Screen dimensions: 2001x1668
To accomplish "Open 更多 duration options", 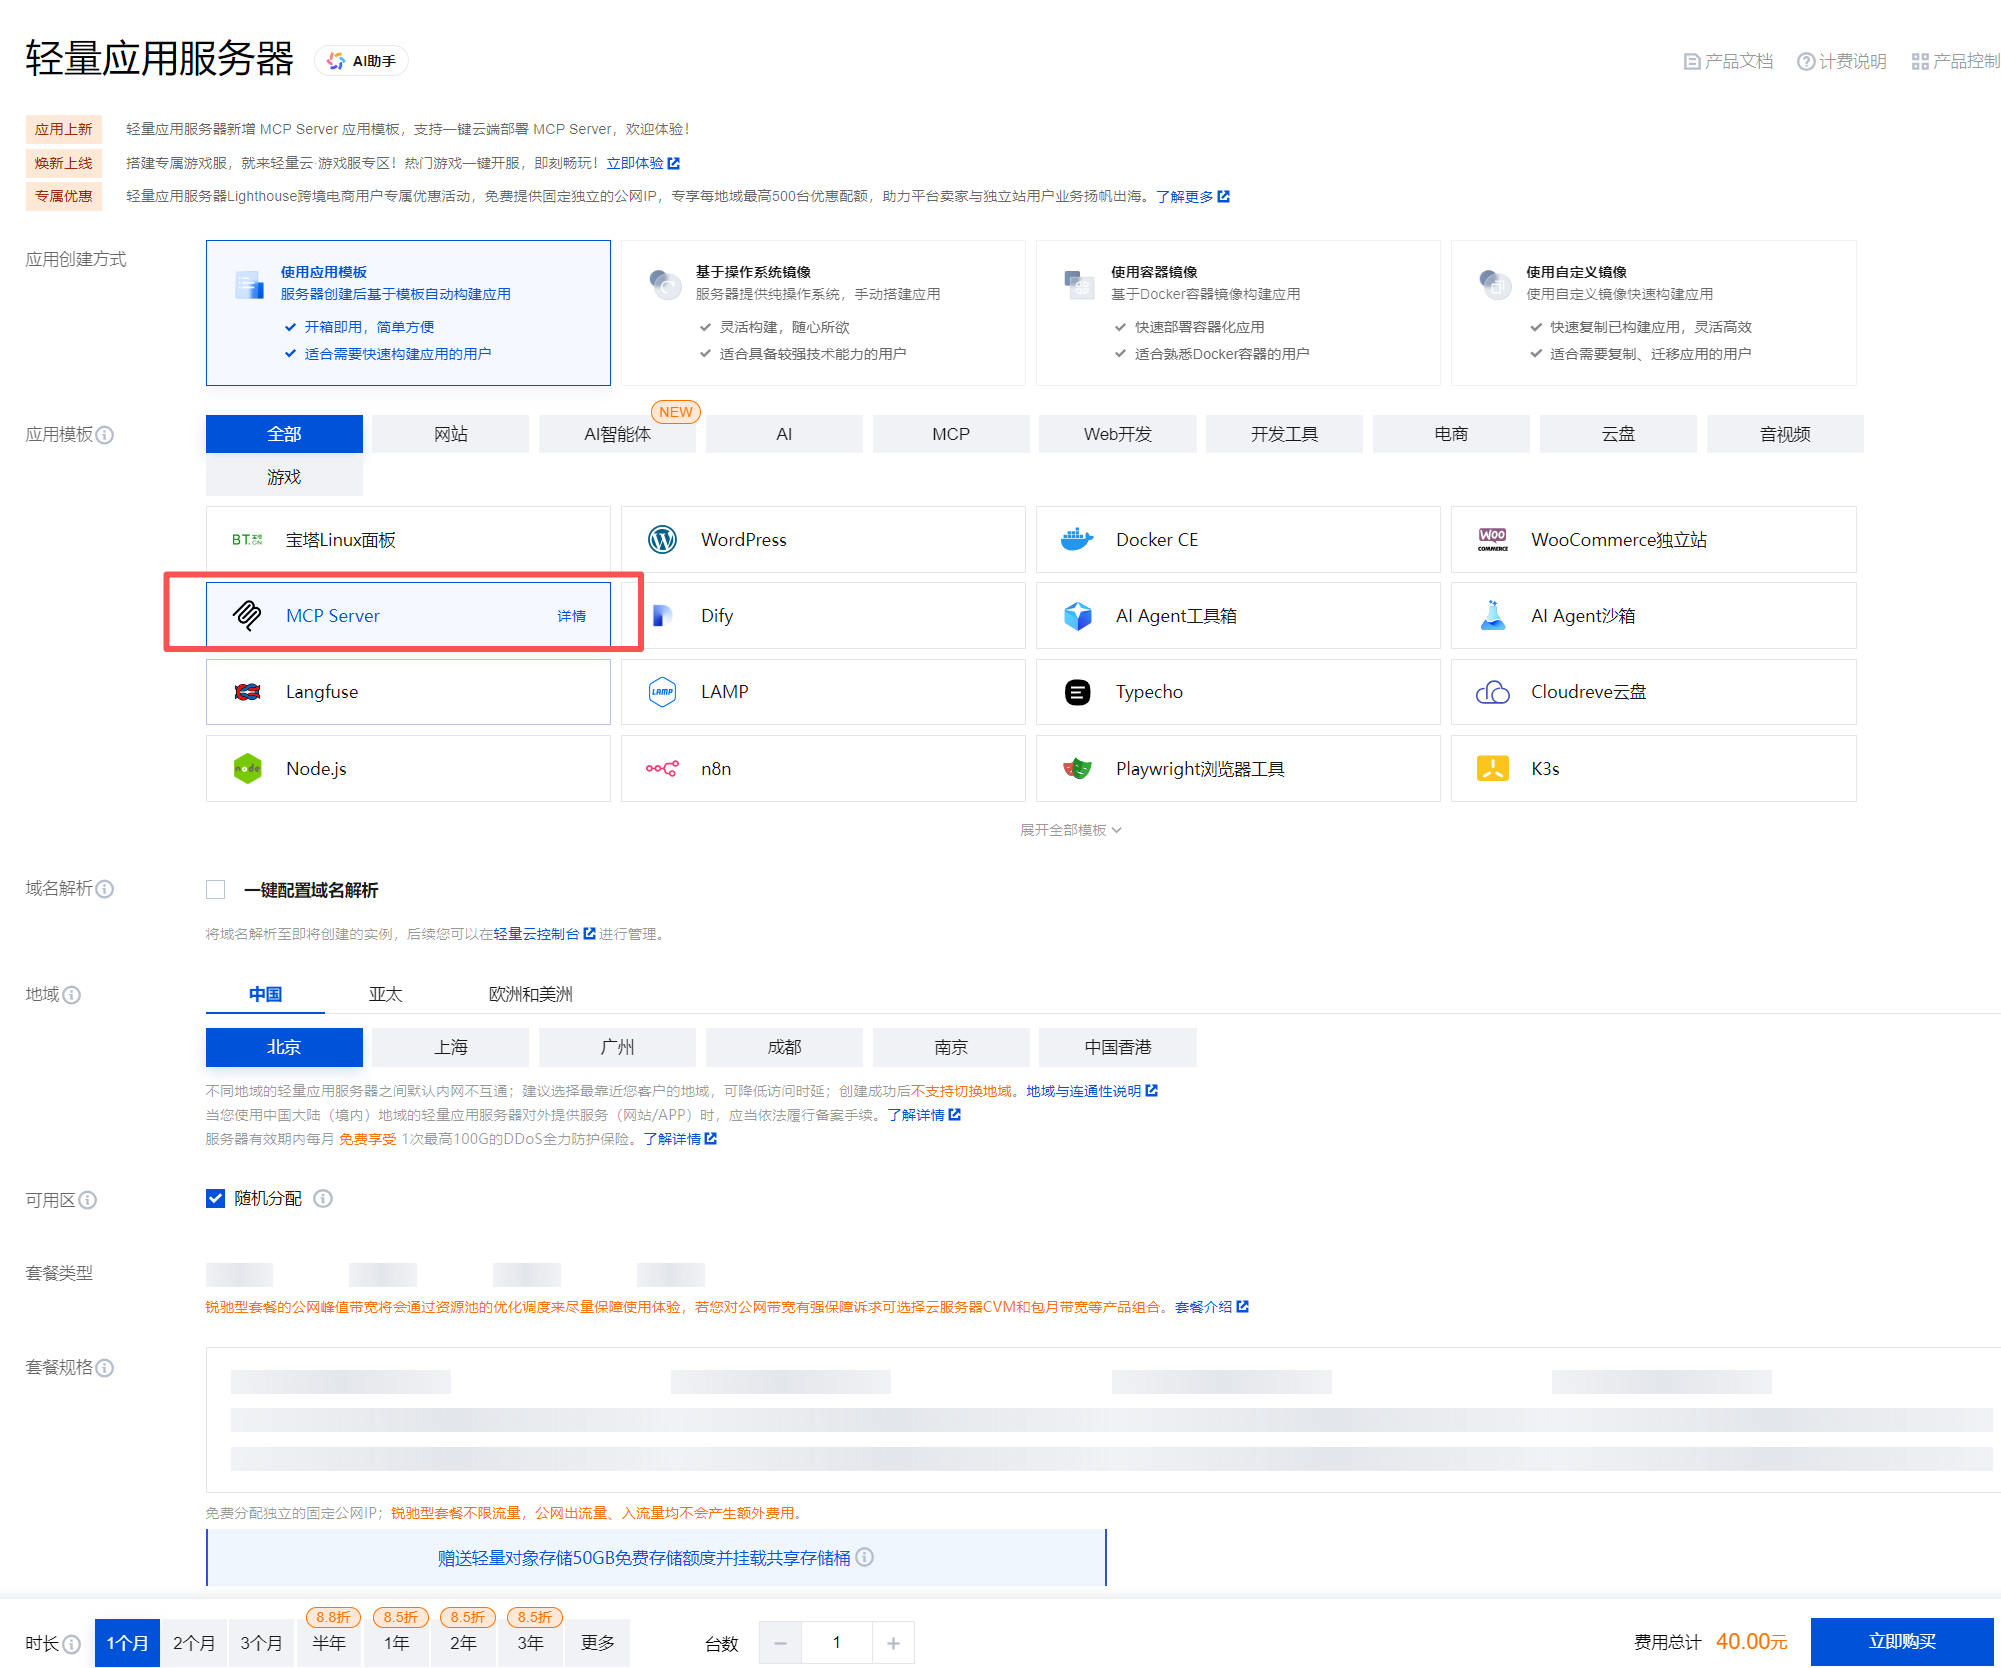I will pyautogui.click(x=597, y=1643).
